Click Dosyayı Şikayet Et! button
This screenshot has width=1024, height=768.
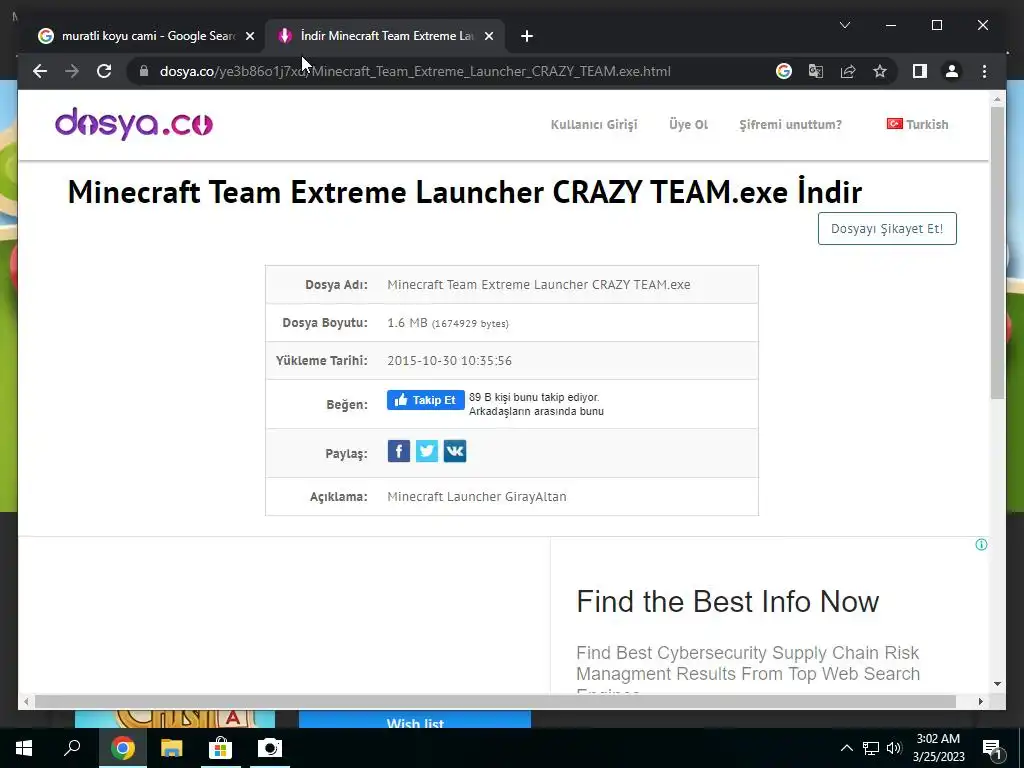click(887, 229)
